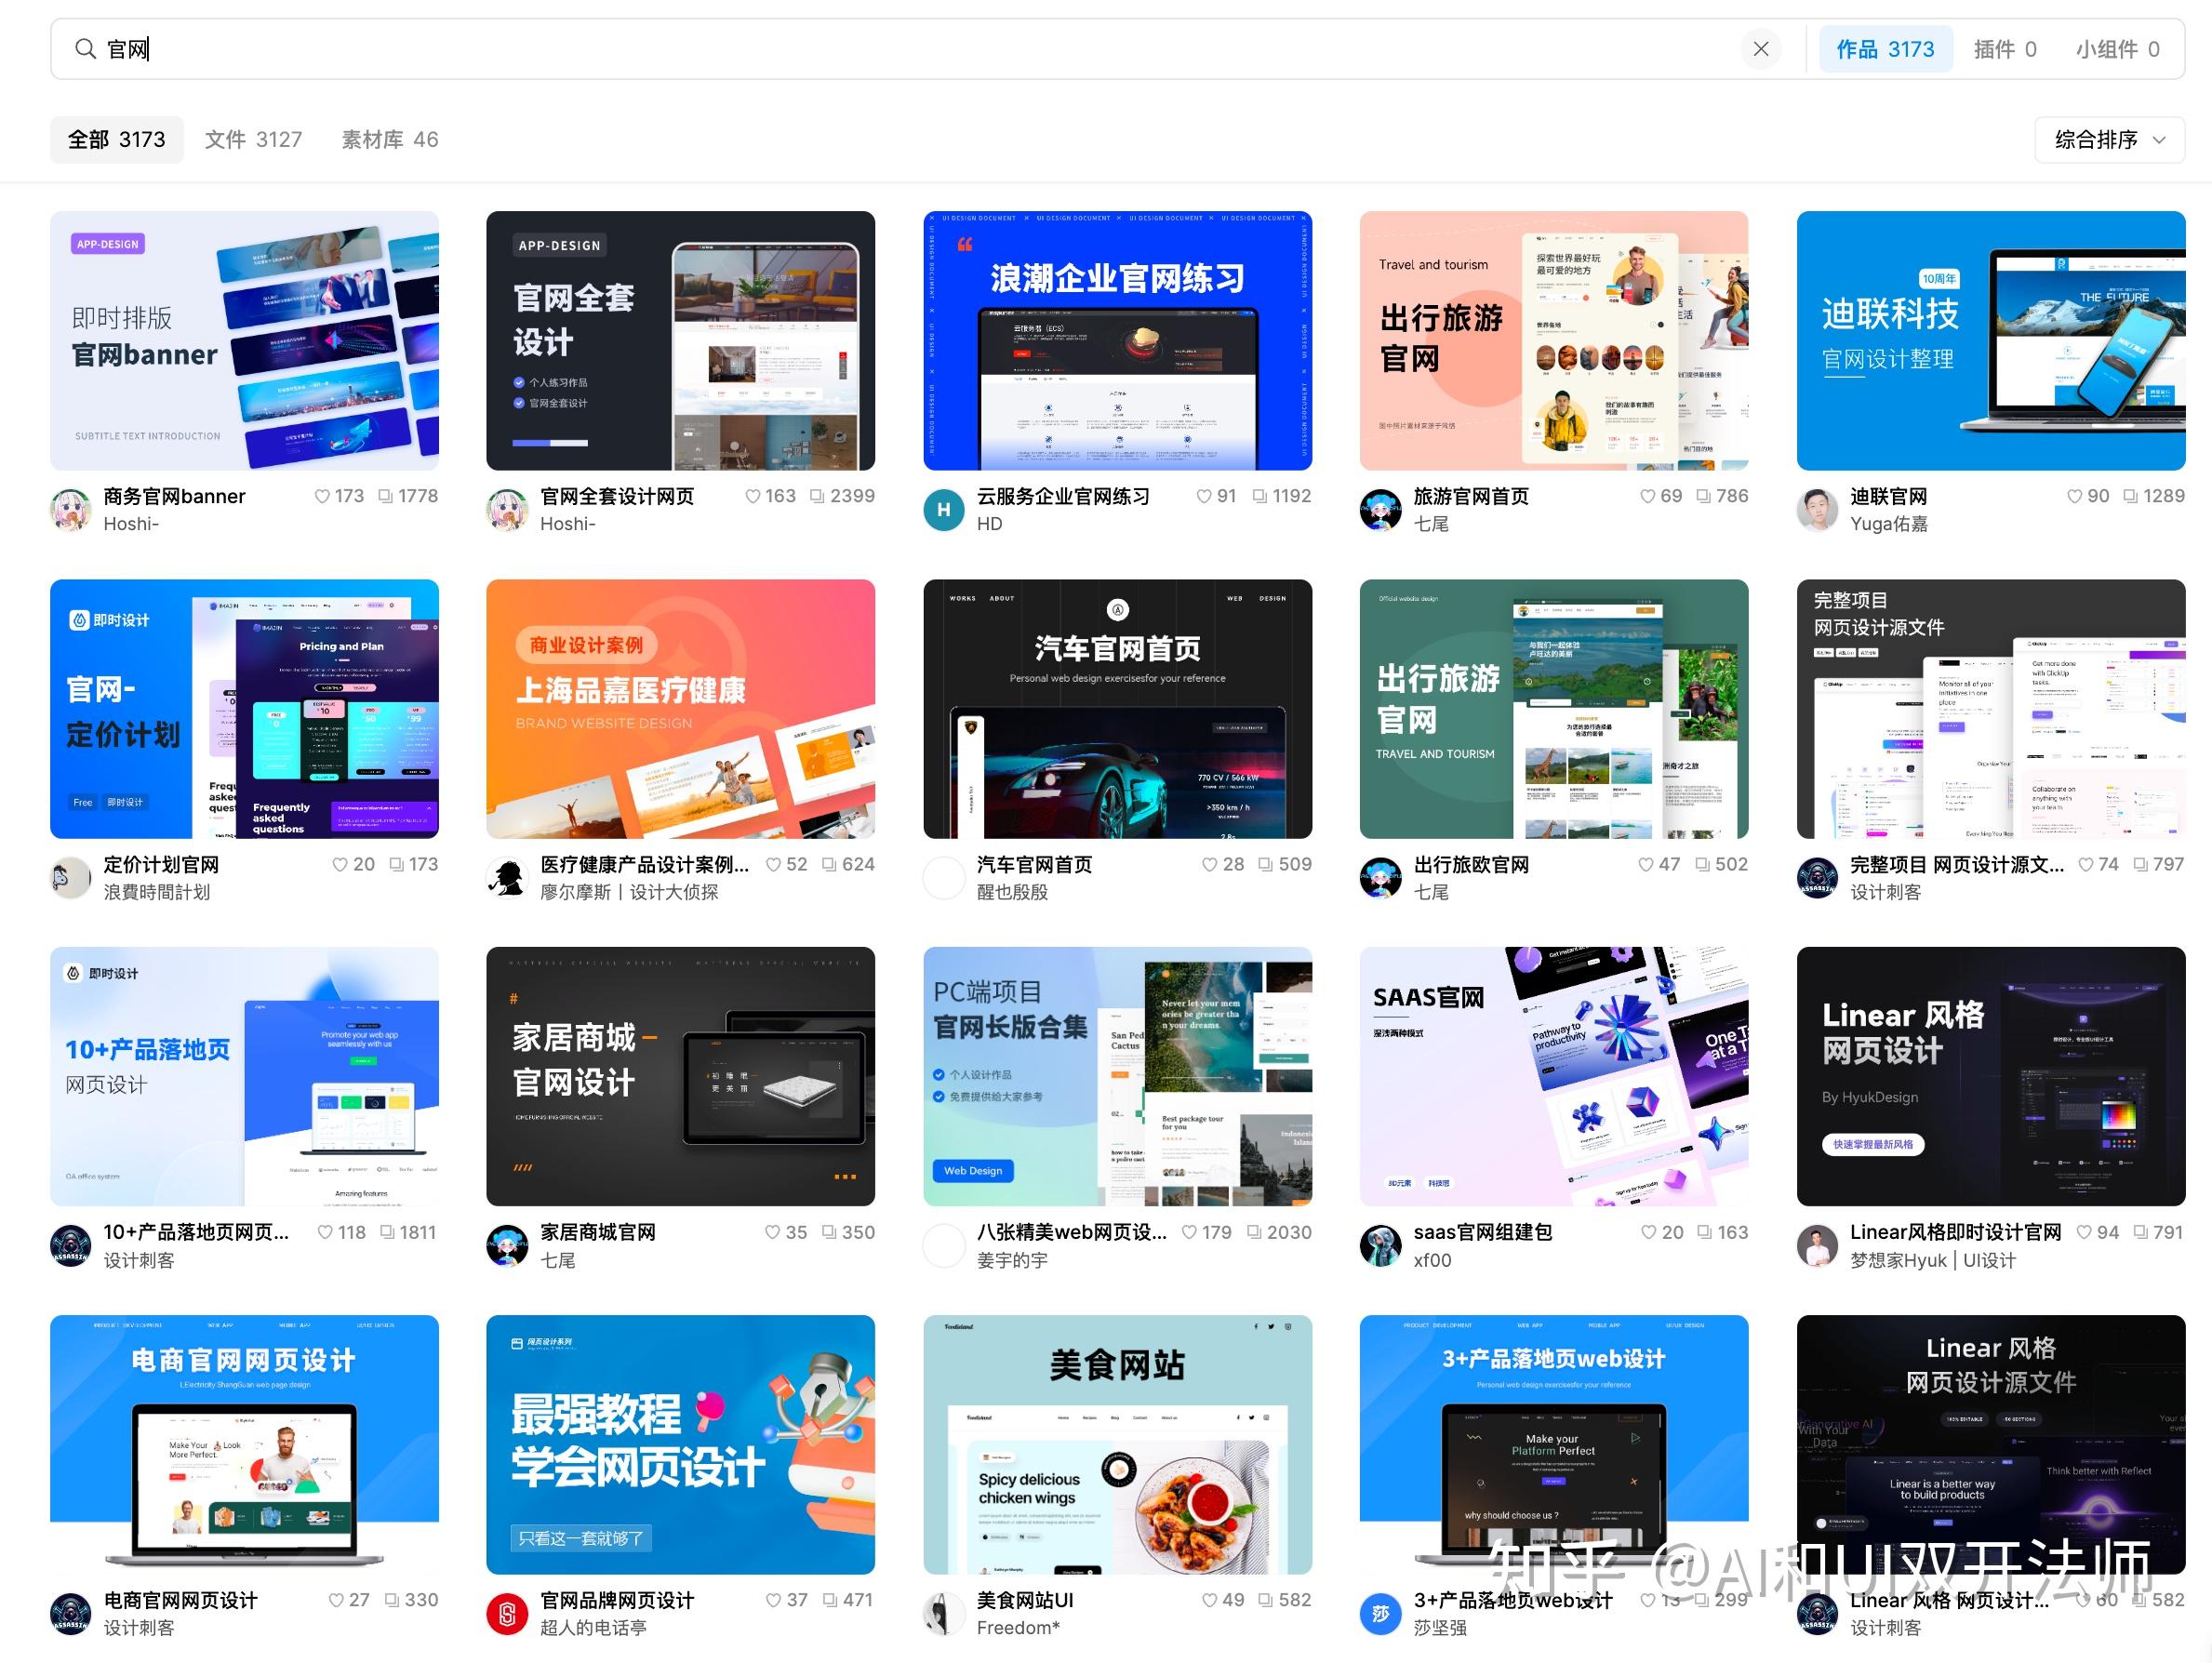
Task: Click HD's author avatar
Action: (x=943, y=510)
